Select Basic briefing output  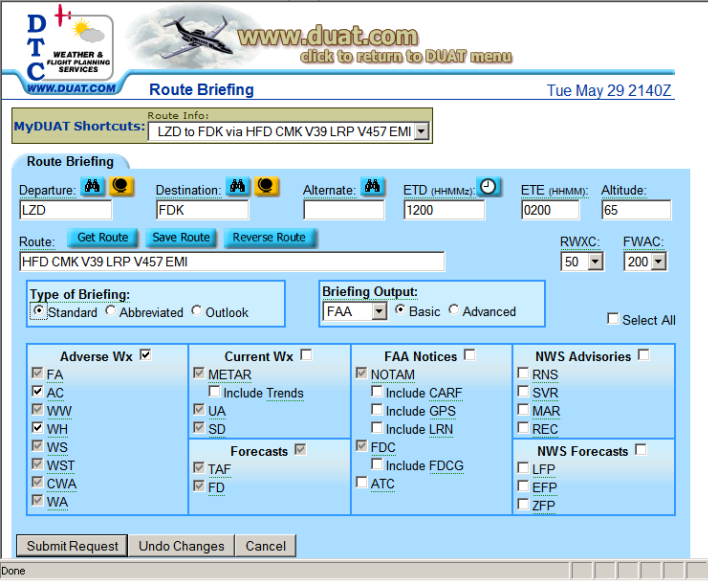400,310
